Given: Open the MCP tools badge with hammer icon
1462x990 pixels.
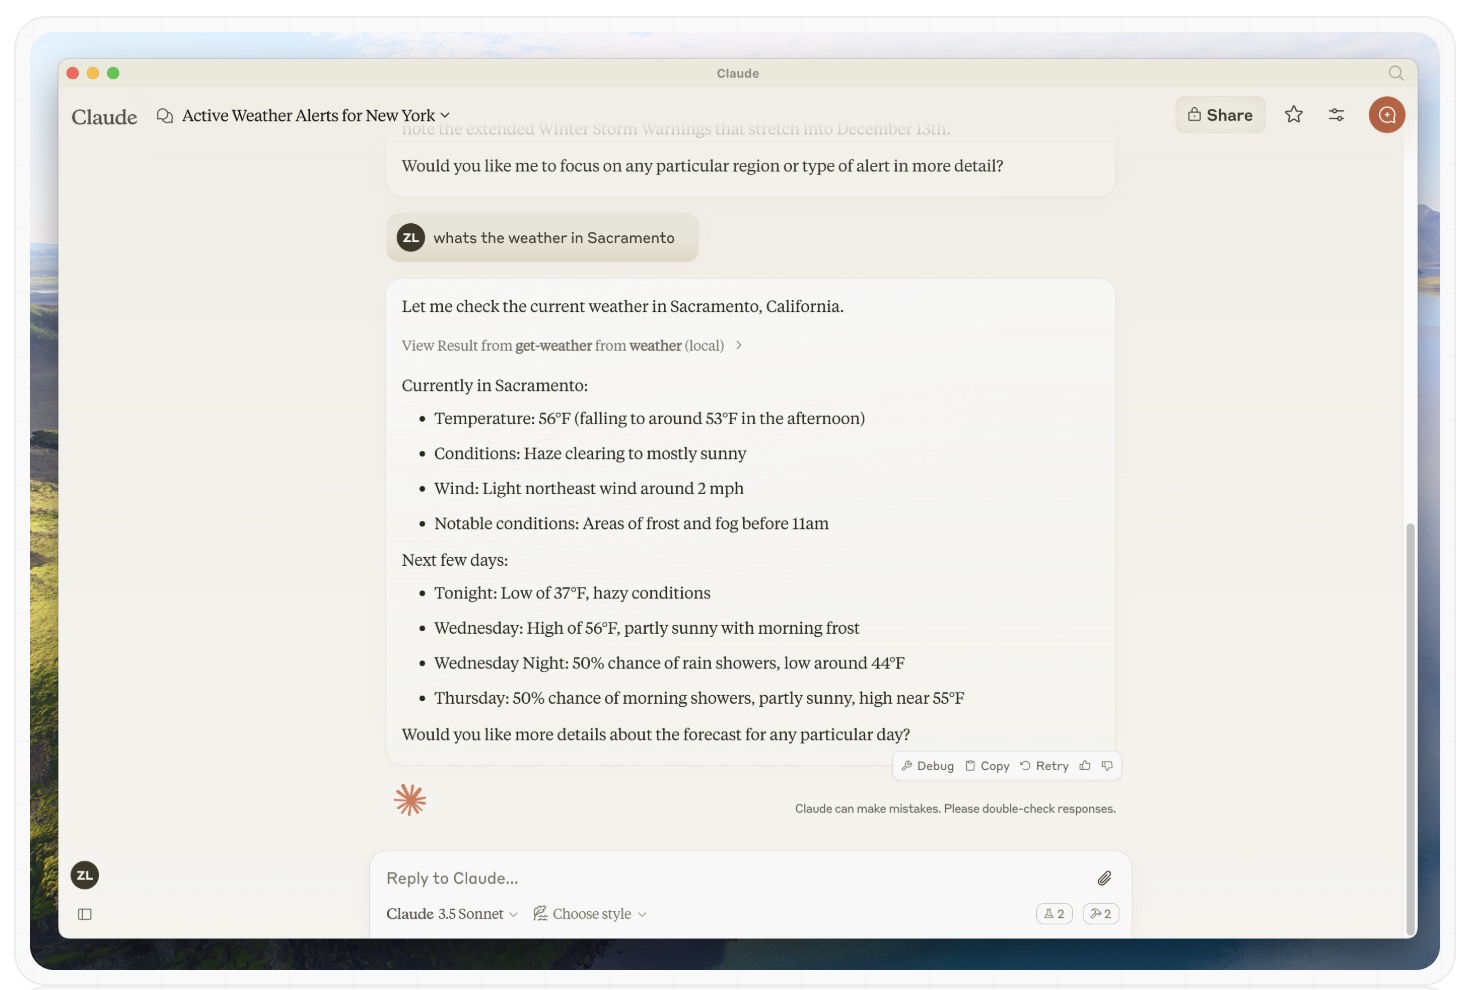Looking at the screenshot, I should (1101, 914).
